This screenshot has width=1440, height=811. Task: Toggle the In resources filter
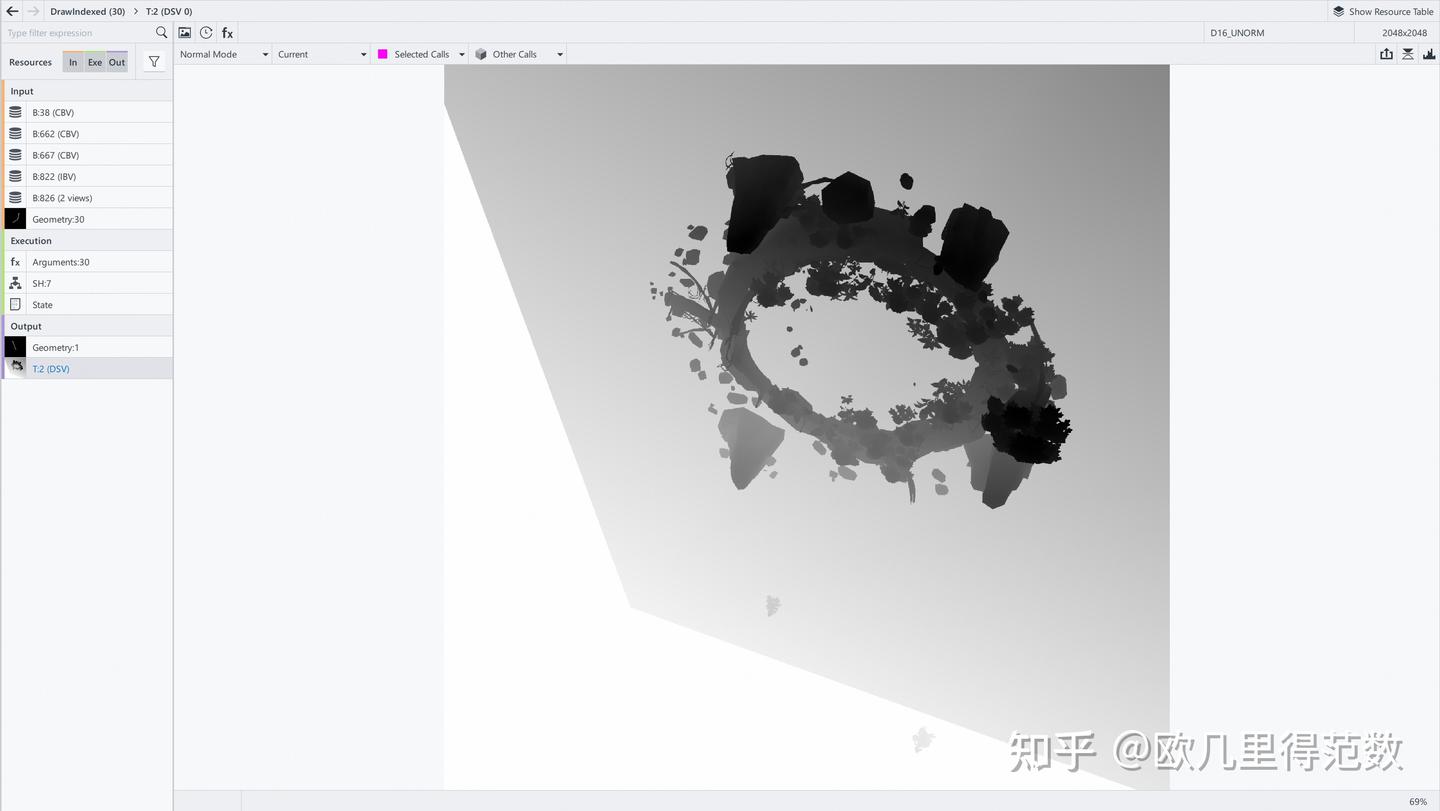(x=73, y=62)
